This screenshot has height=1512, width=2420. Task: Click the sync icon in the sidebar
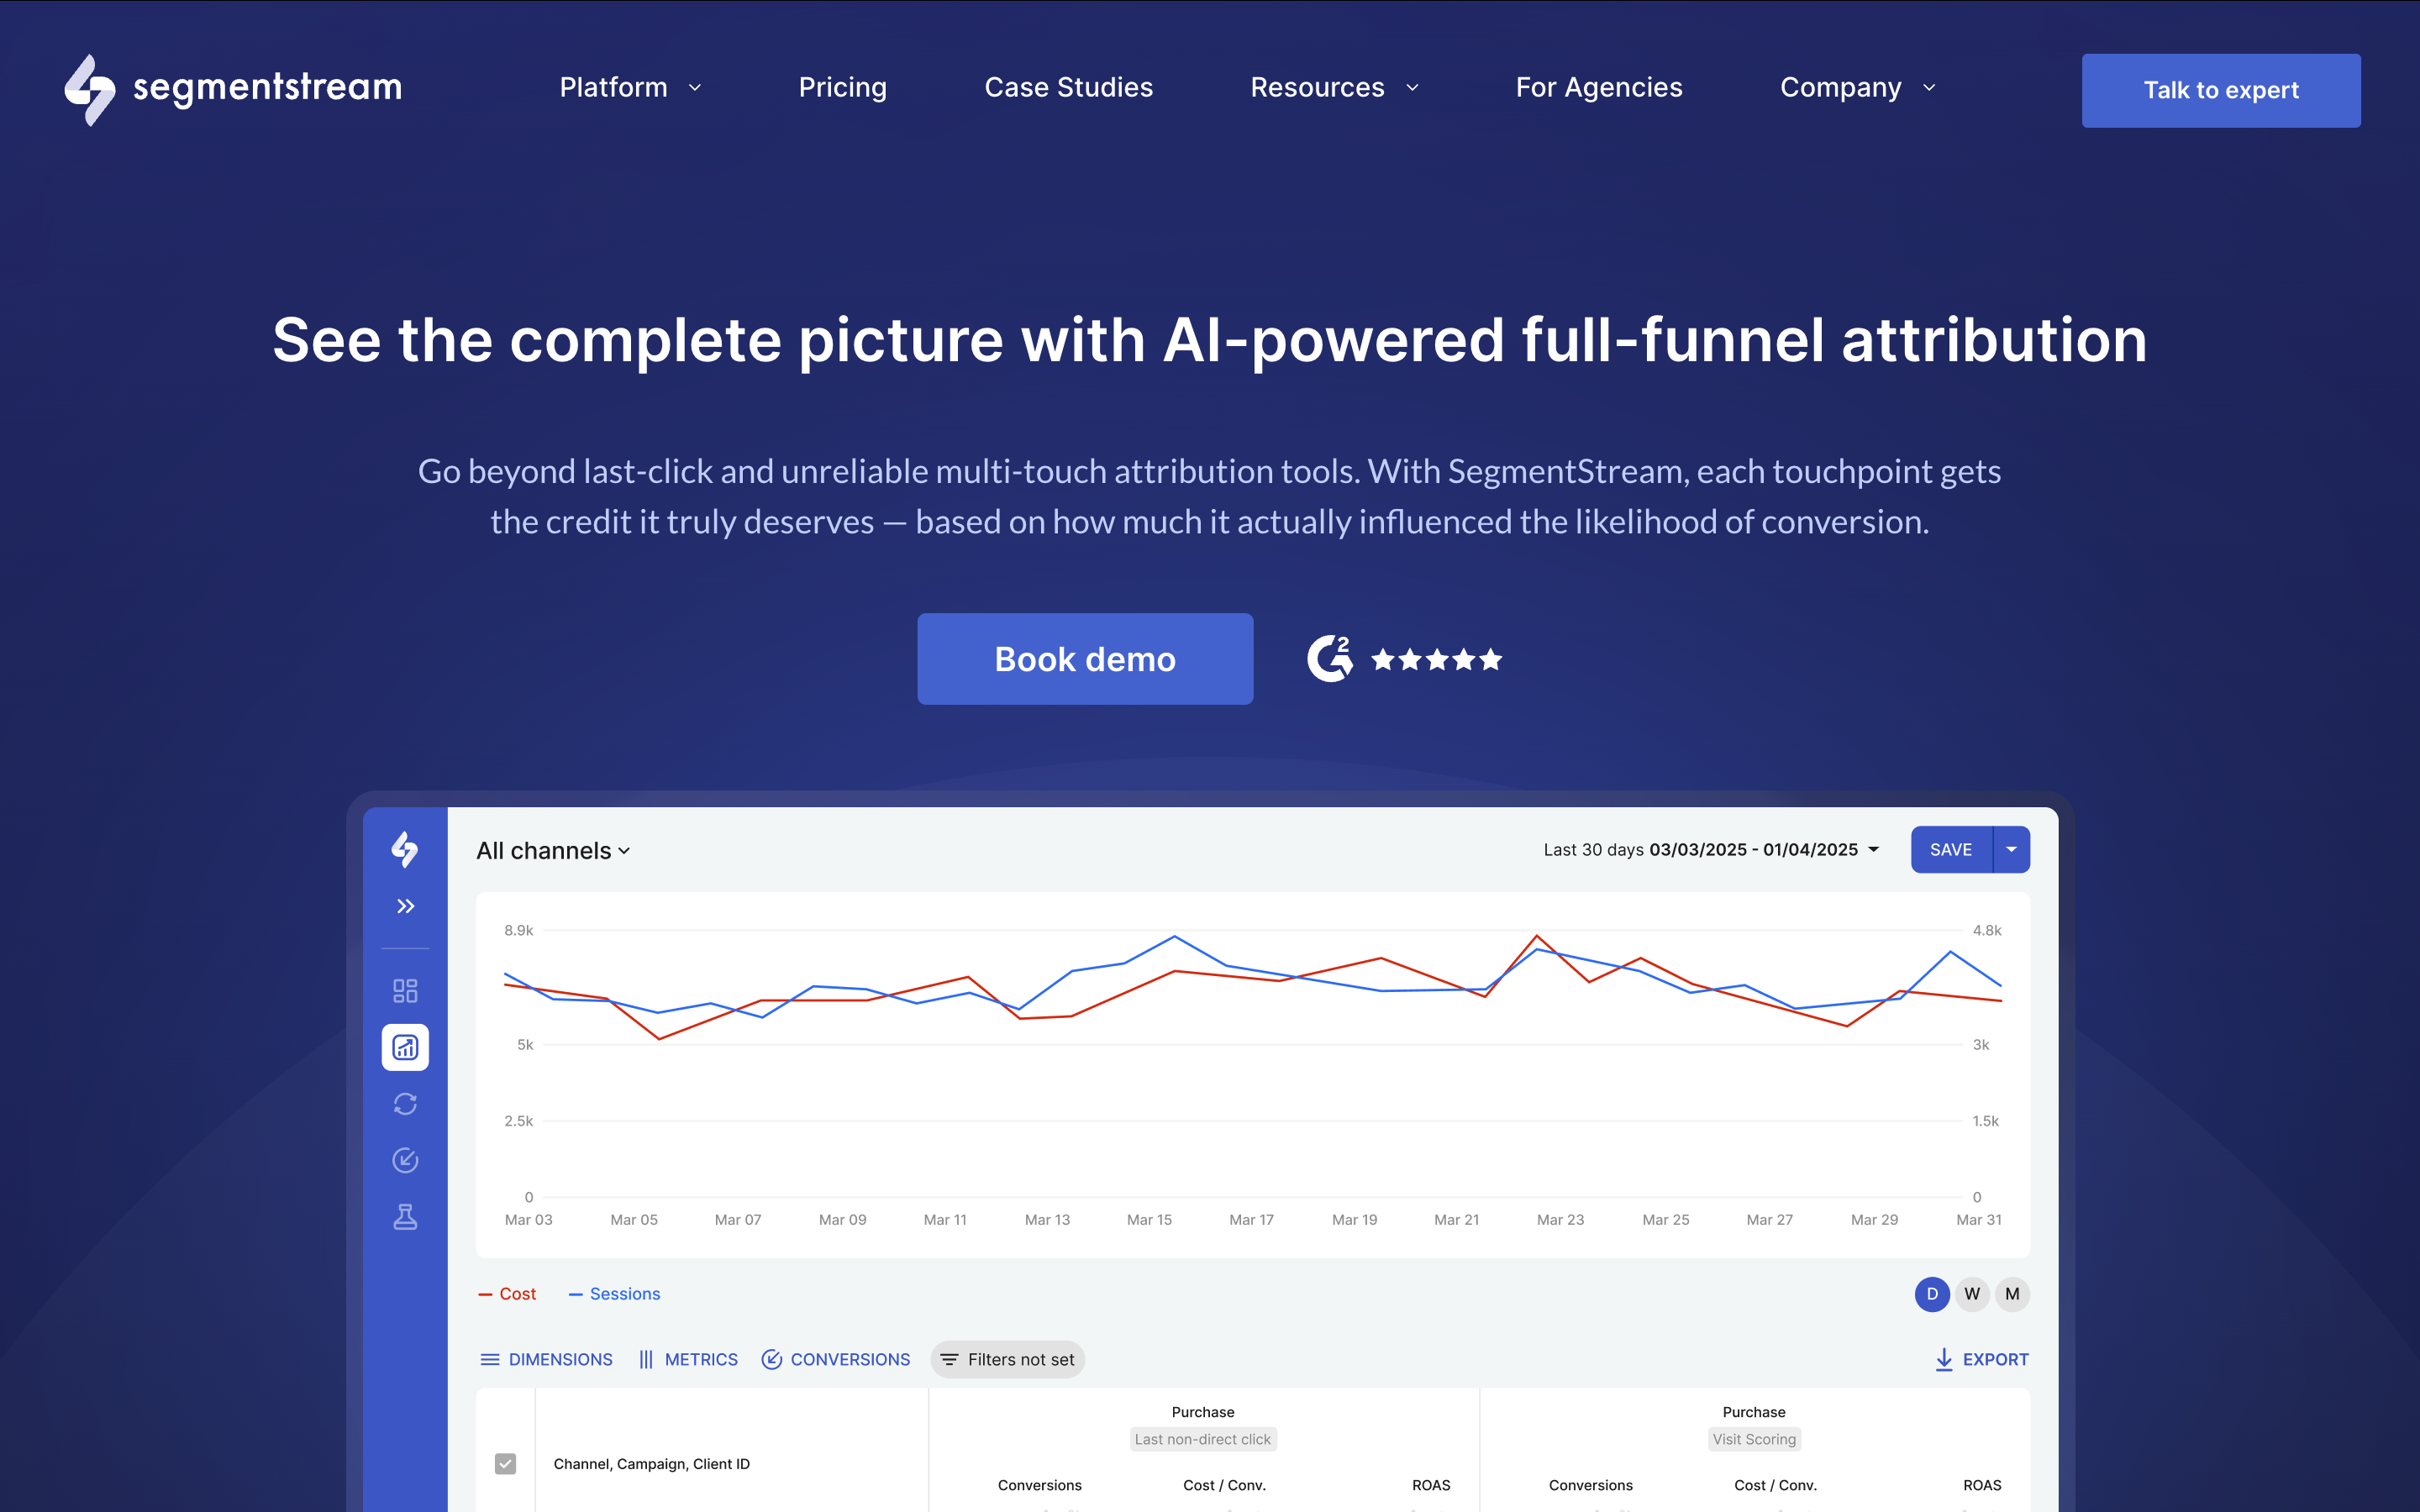(405, 1103)
